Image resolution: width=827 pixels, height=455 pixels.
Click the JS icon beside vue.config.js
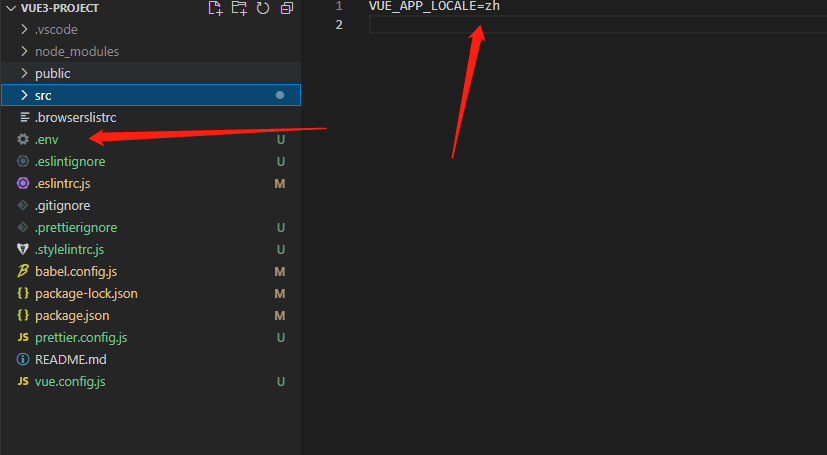(23, 381)
